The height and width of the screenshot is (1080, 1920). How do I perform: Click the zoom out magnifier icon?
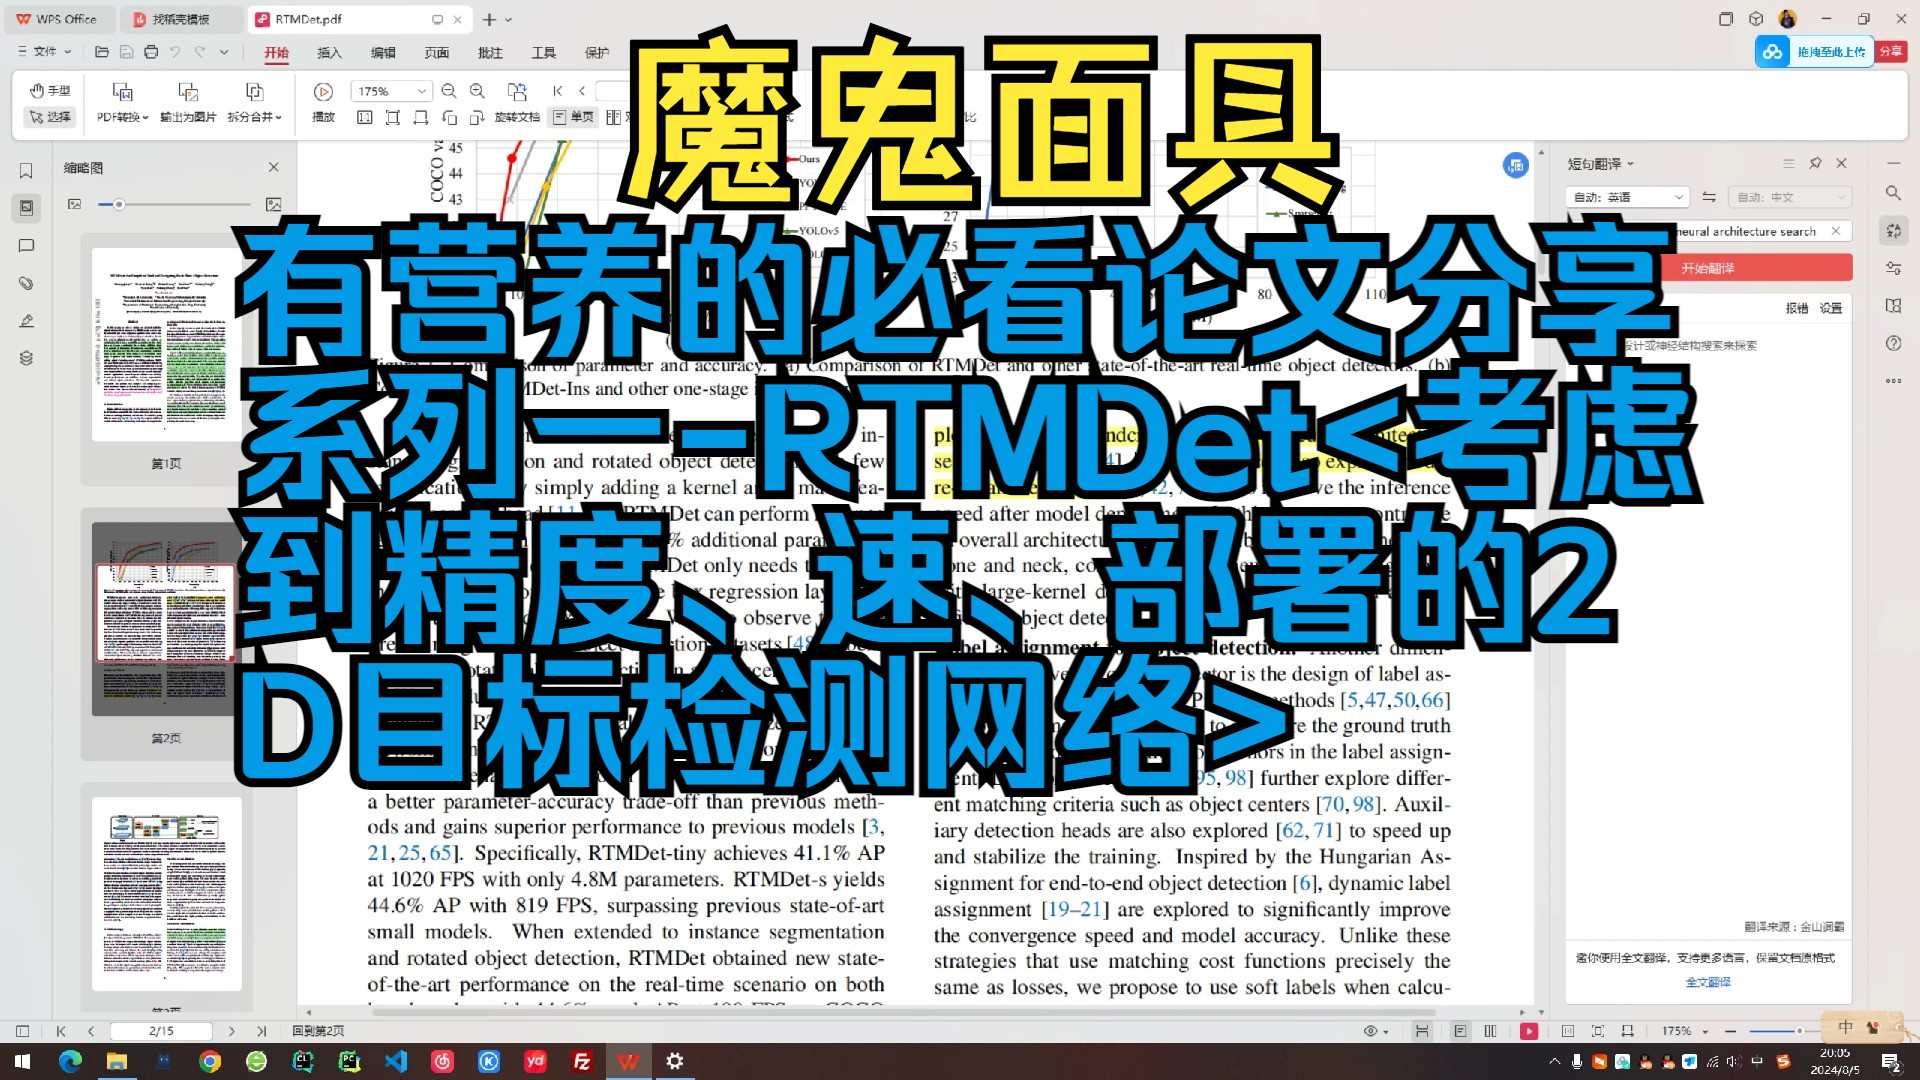point(449,91)
